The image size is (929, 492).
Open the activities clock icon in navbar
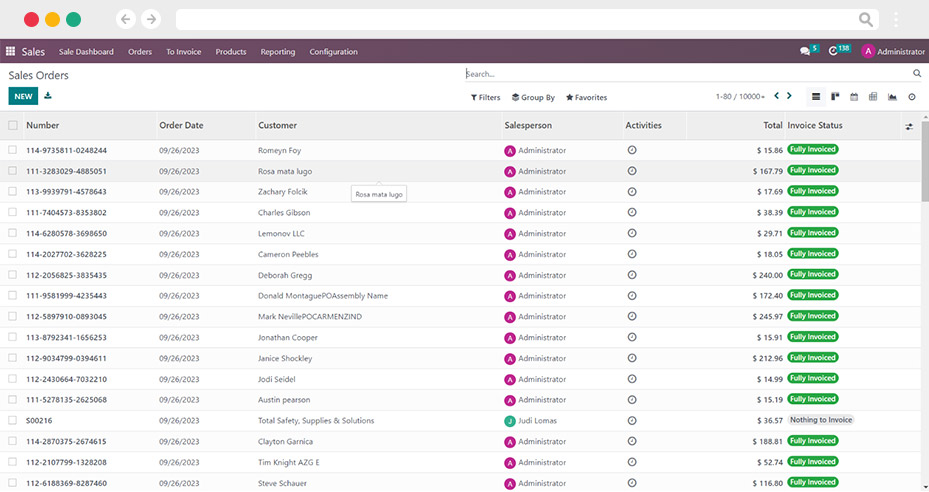click(x=834, y=51)
